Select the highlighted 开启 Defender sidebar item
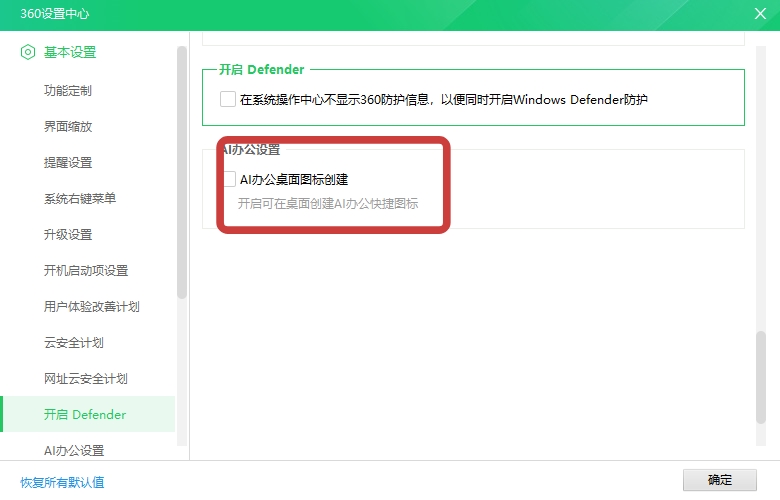 point(88,414)
